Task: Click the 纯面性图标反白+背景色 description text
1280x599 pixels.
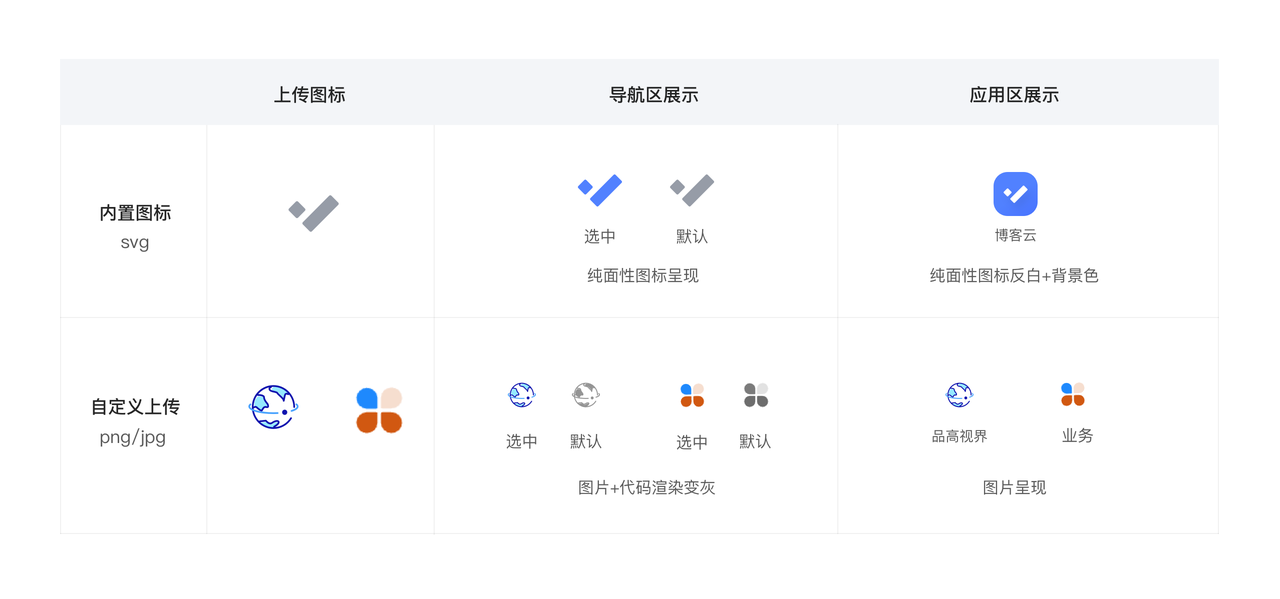Action: 1014,276
